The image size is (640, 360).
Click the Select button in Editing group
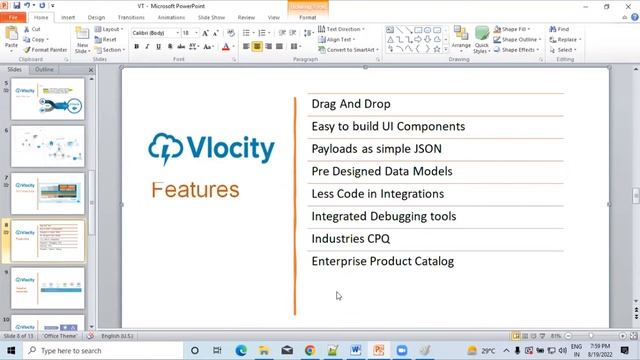tap(563, 50)
